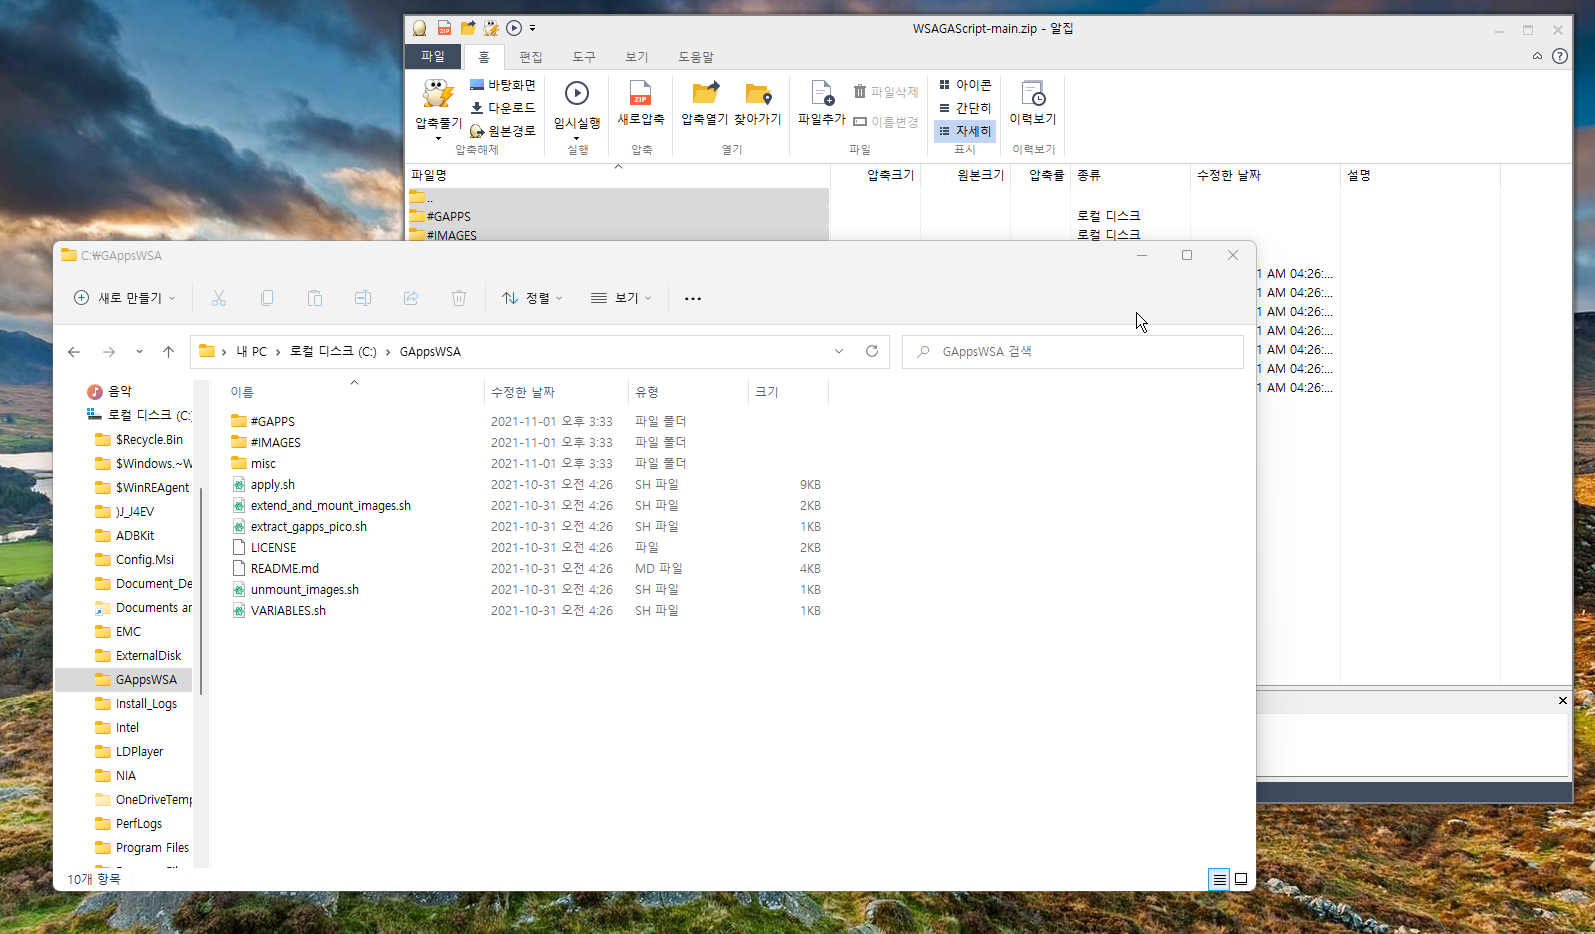1595x934 pixels.
Task: Select the apply.sh file
Action: pos(272,485)
